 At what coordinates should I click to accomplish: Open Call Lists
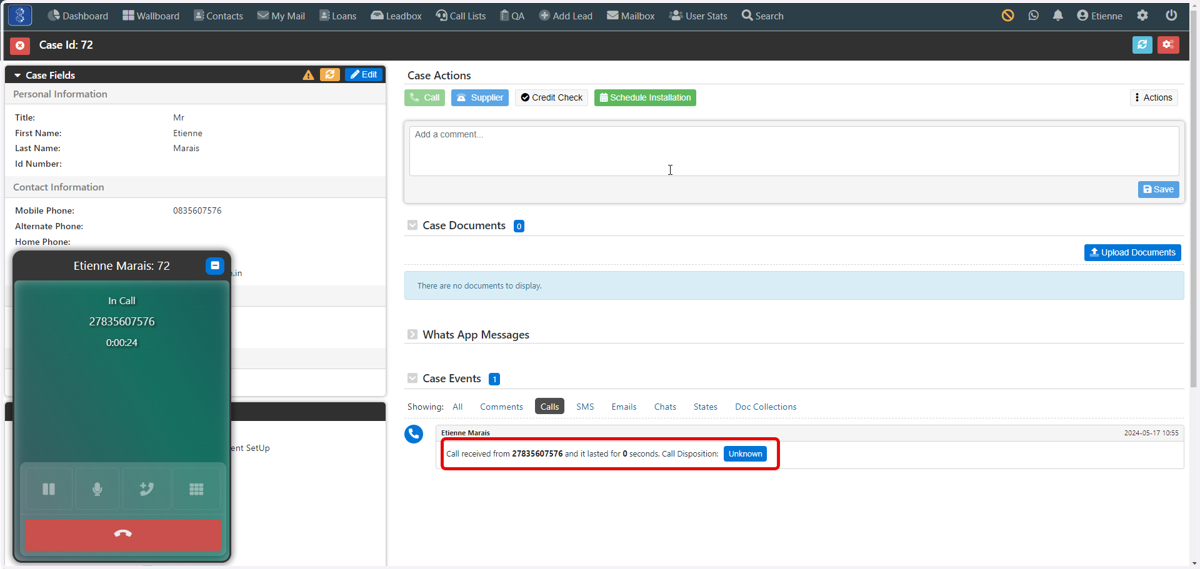461,16
